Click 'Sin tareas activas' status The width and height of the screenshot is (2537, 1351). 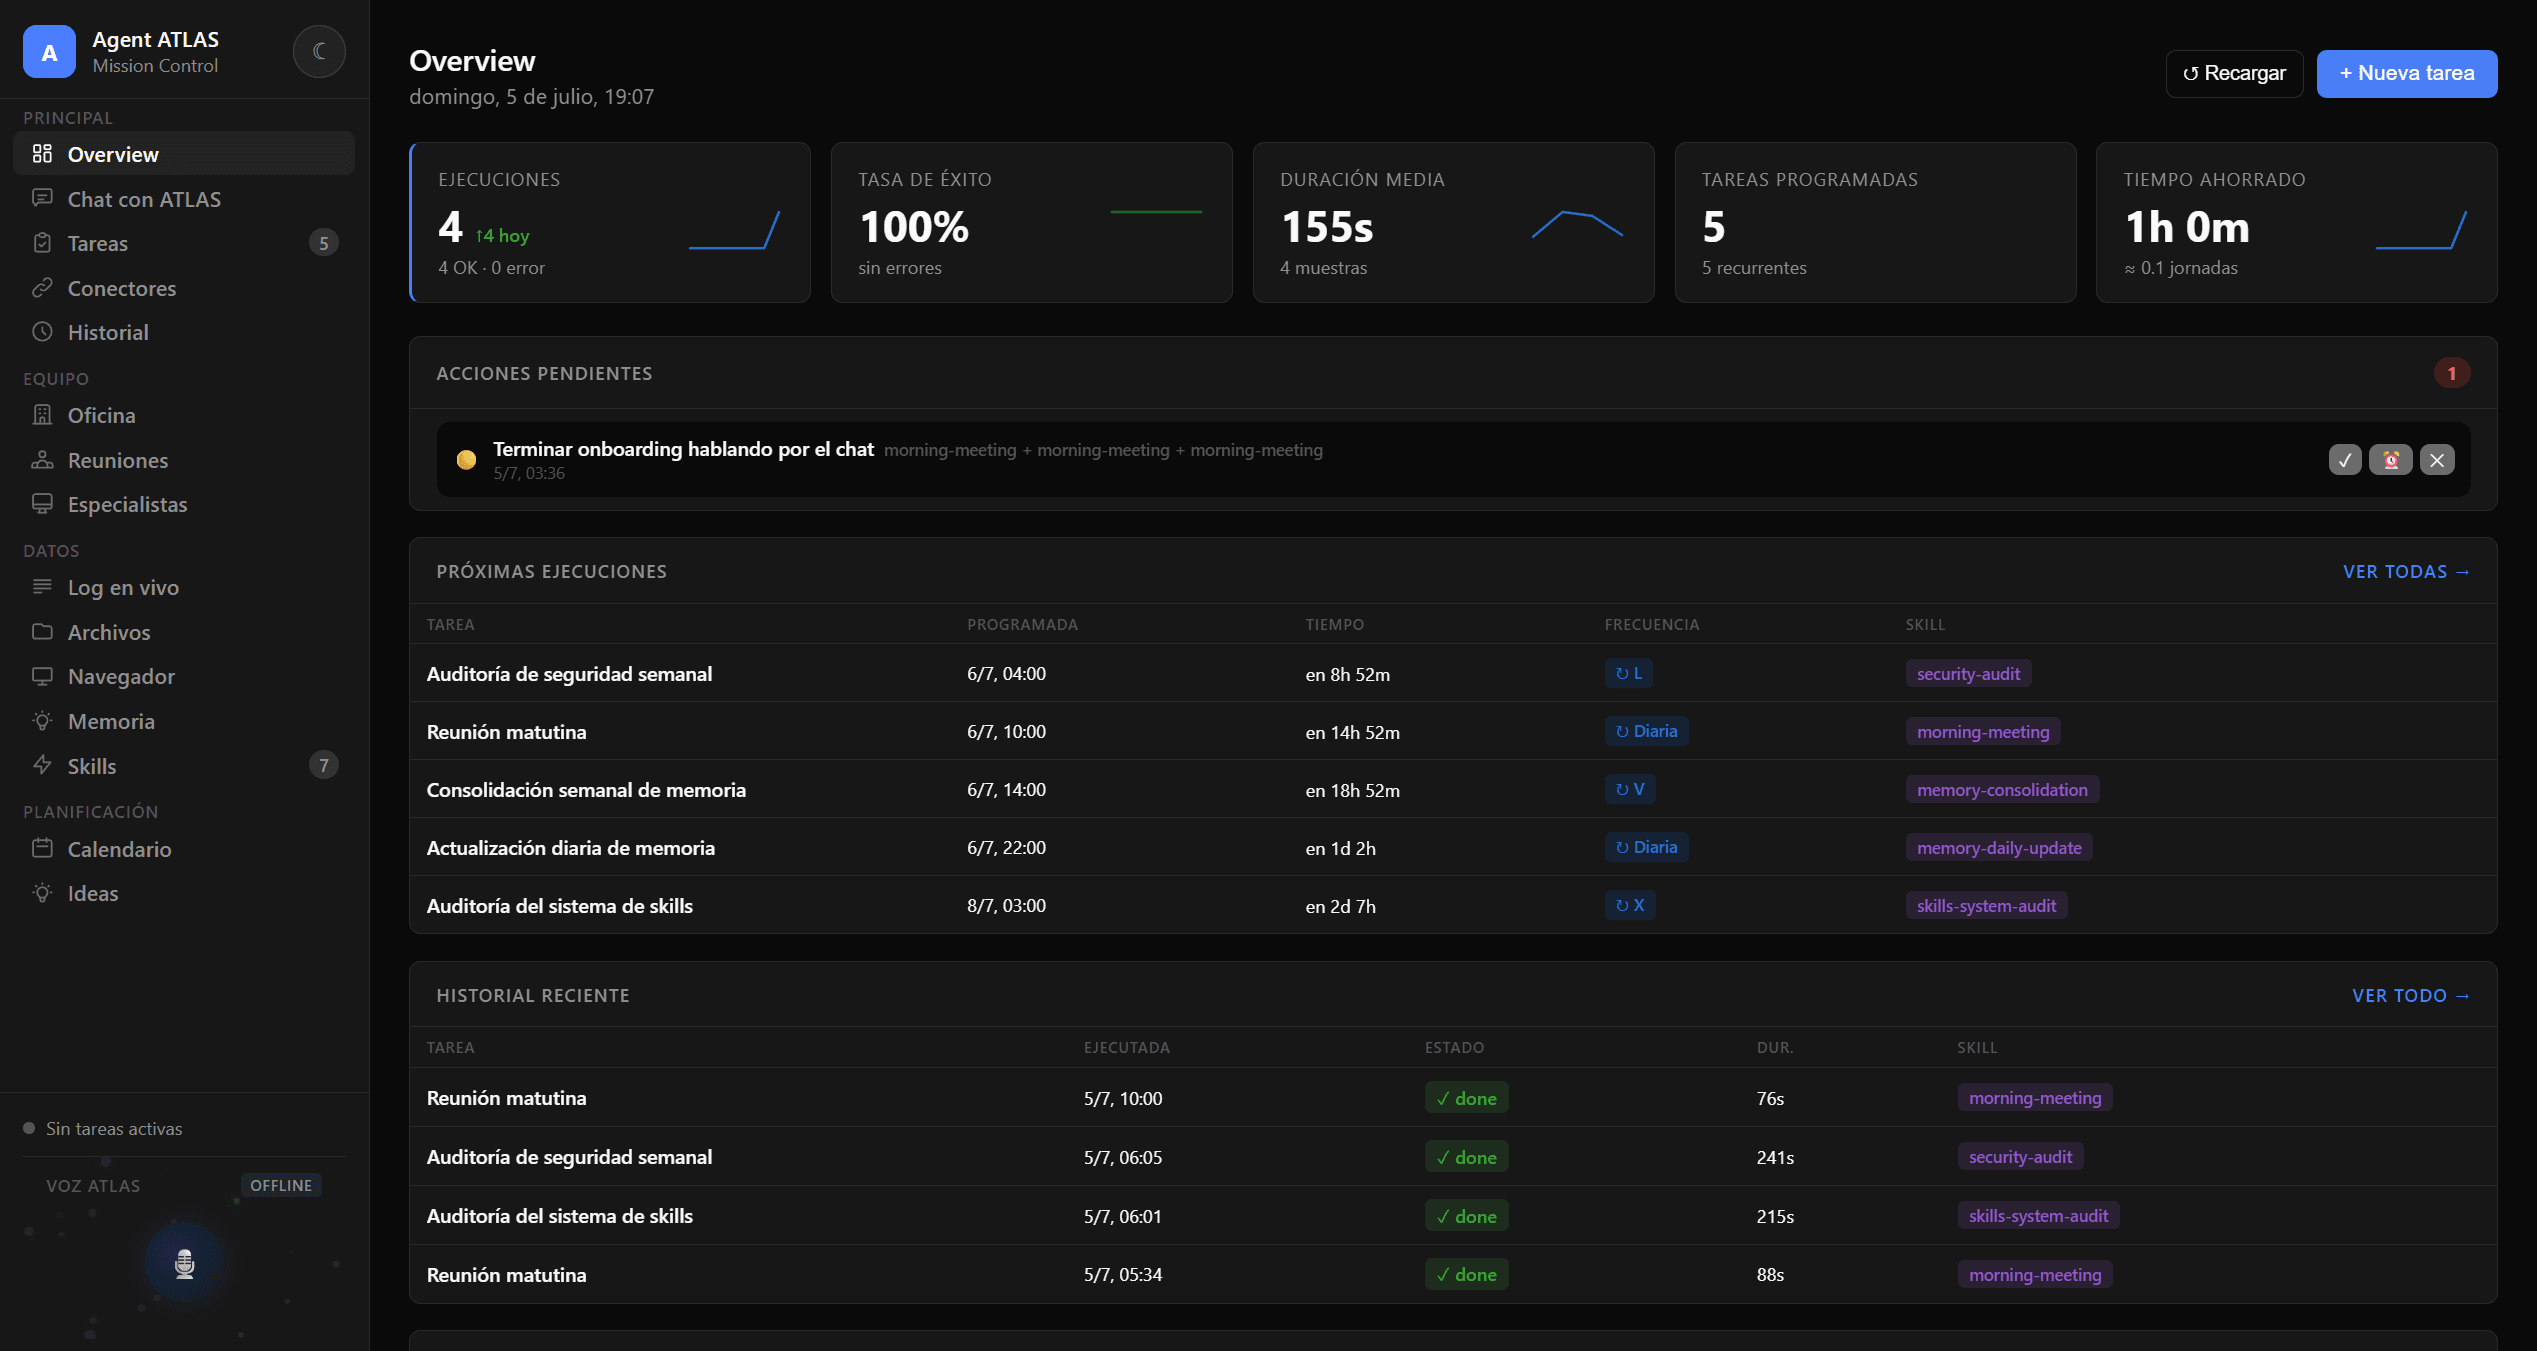click(114, 1128)
